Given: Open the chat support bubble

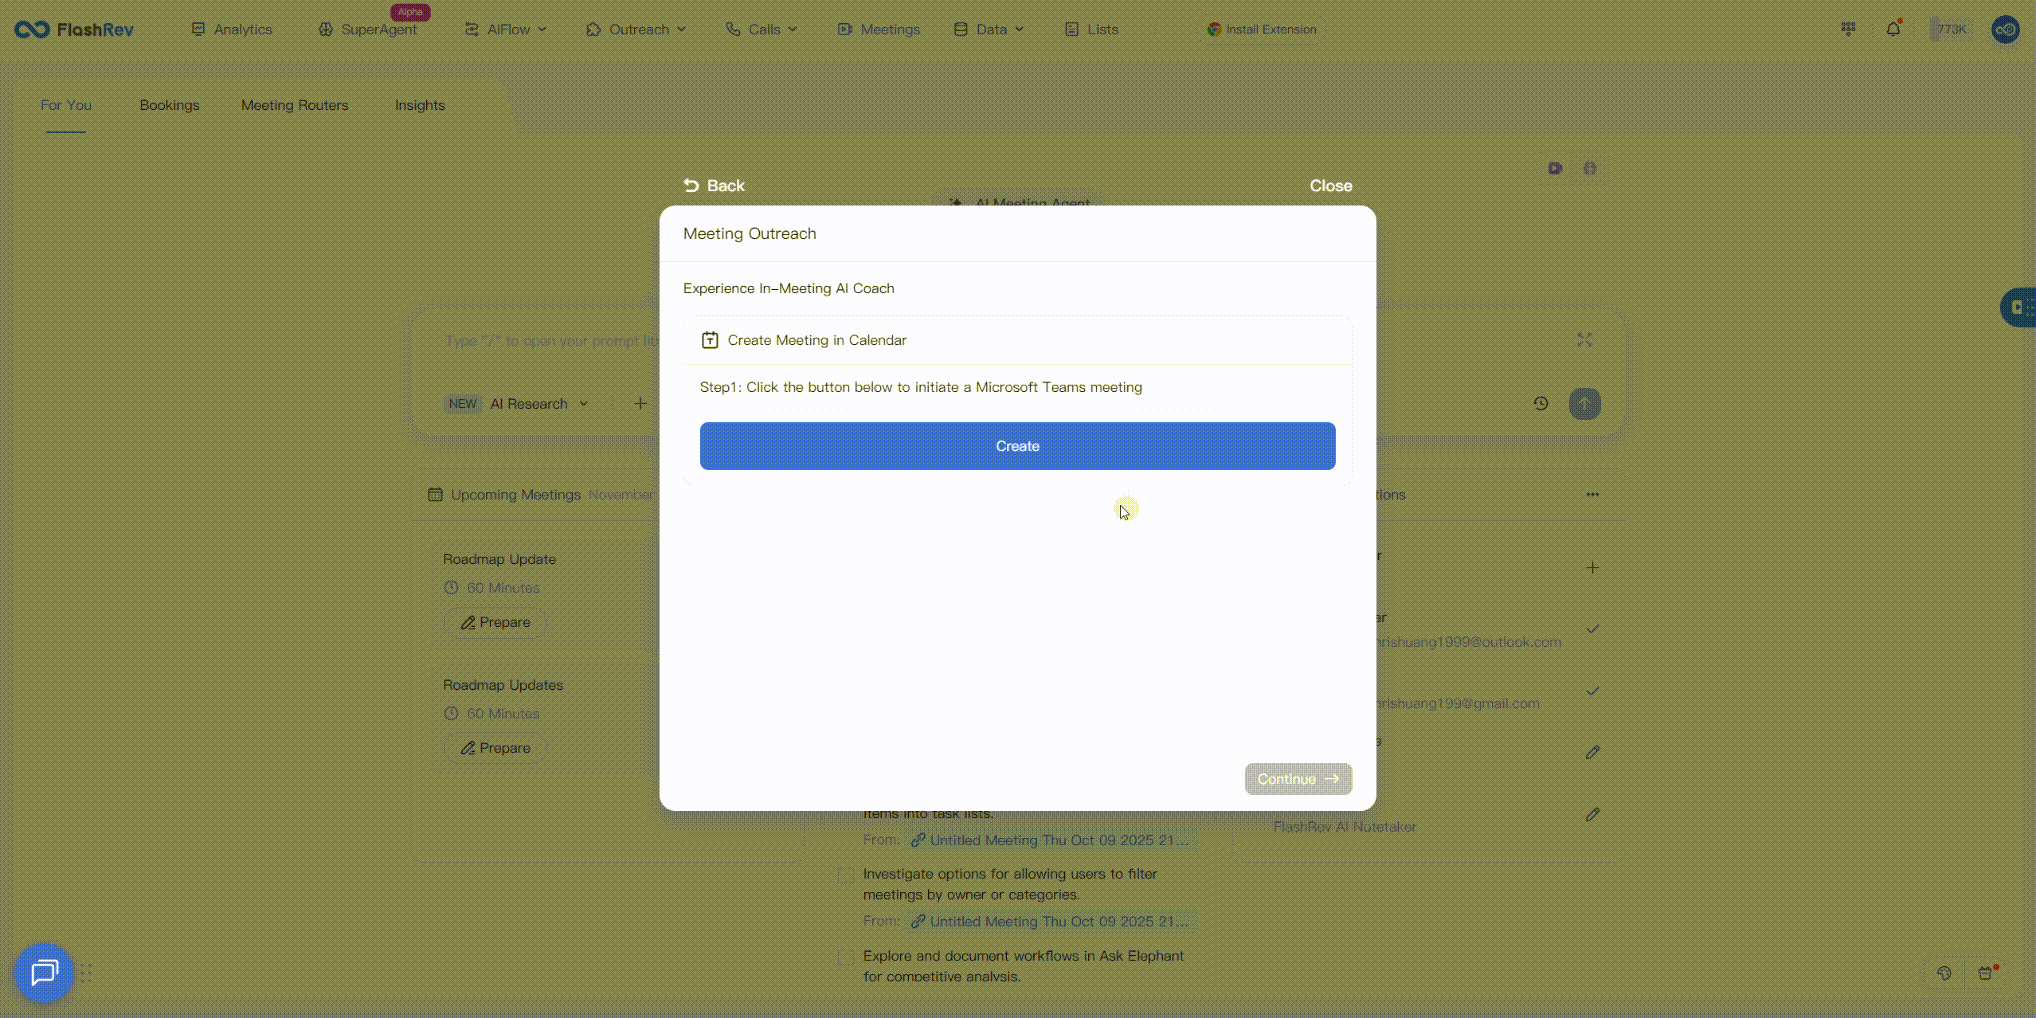Looking at the screenshot, I should tap(44, 972).
